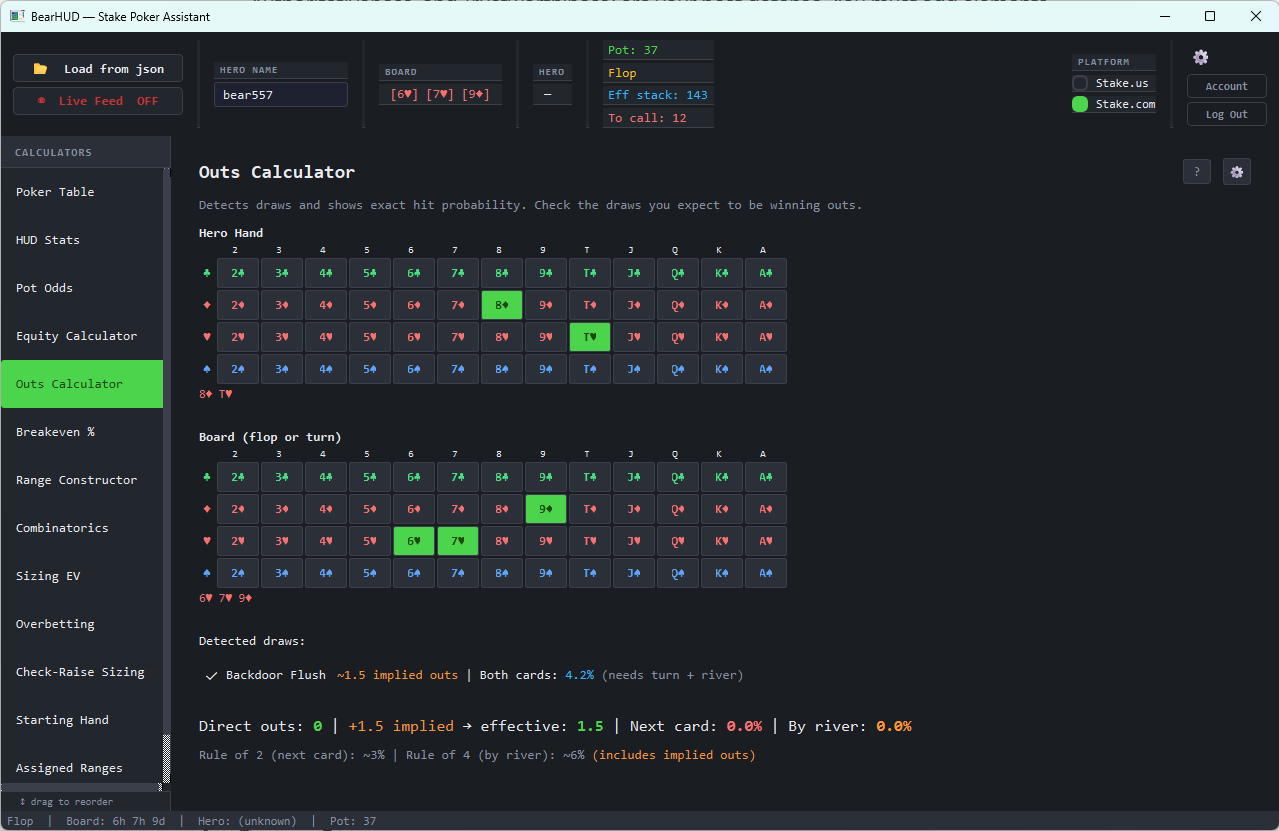Click the Hero cards field showing dash
This screenshot has height=831, width=1279.
(552, 94)
